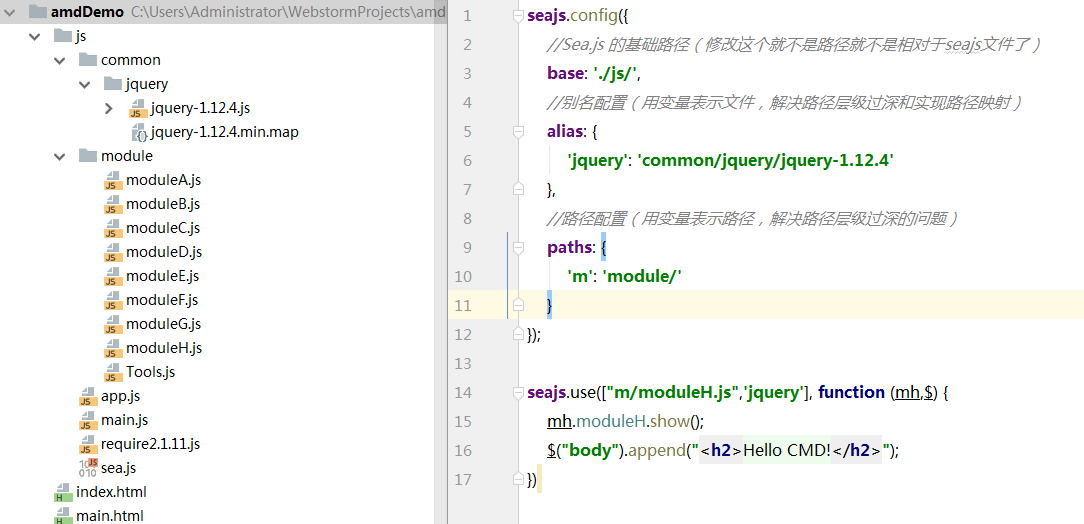Image resolution: width=1084 pixels, height=524 pixels.
Task: Click the require2.1.11.js file icon
Action: pos(88,444)
